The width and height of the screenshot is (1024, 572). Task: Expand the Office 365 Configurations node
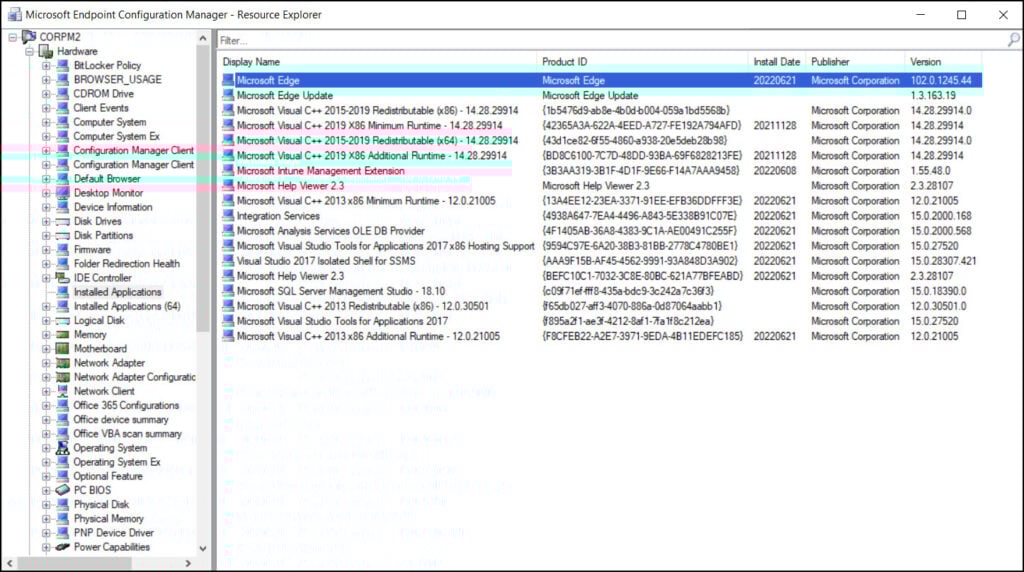point(46,405)
